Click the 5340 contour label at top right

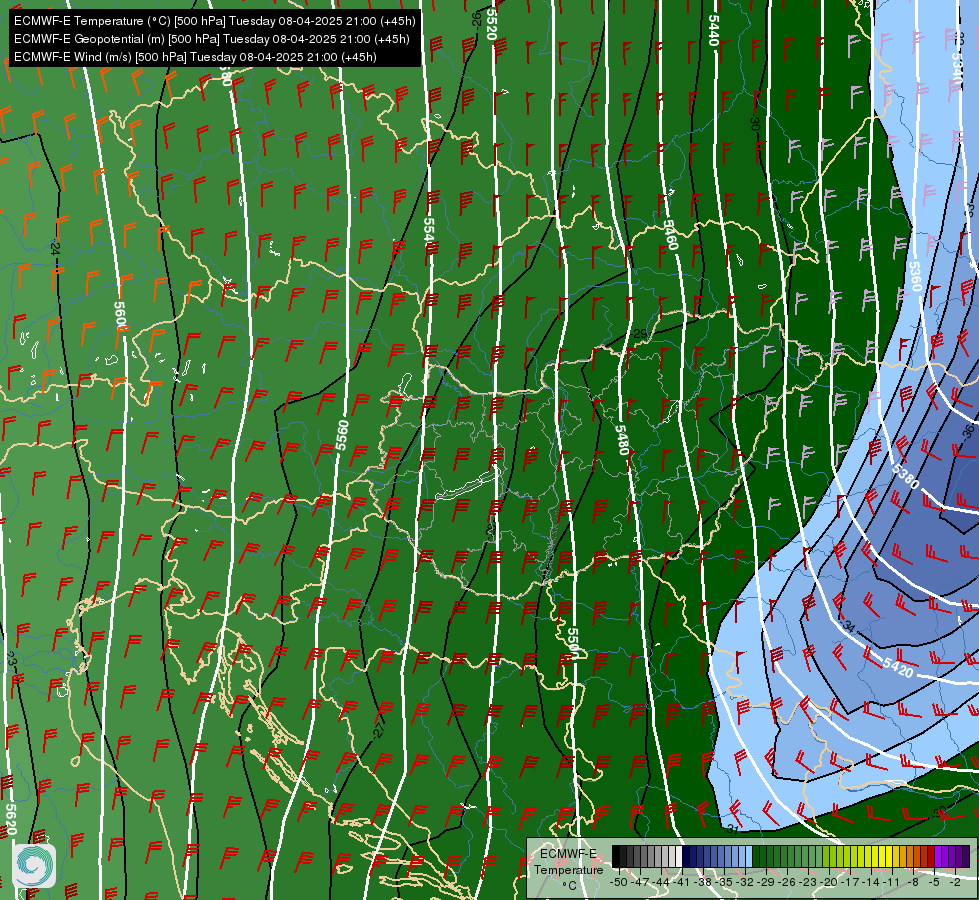(957, 67)
